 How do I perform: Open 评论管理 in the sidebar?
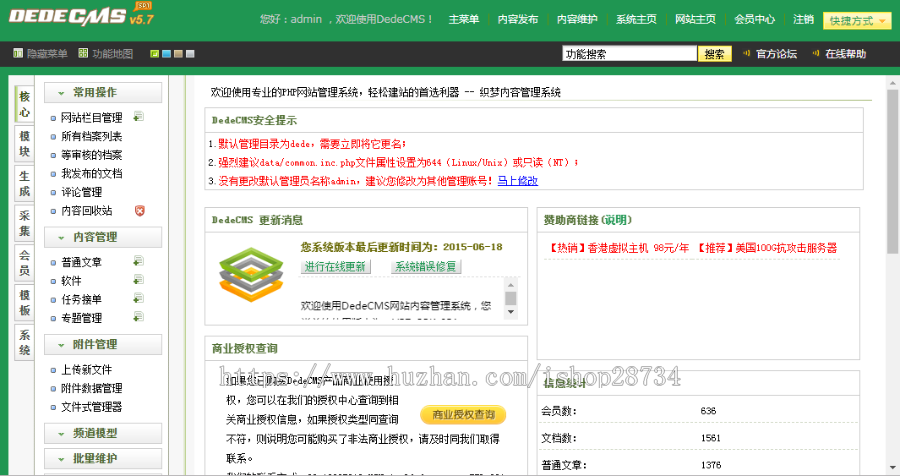point(82,192)
